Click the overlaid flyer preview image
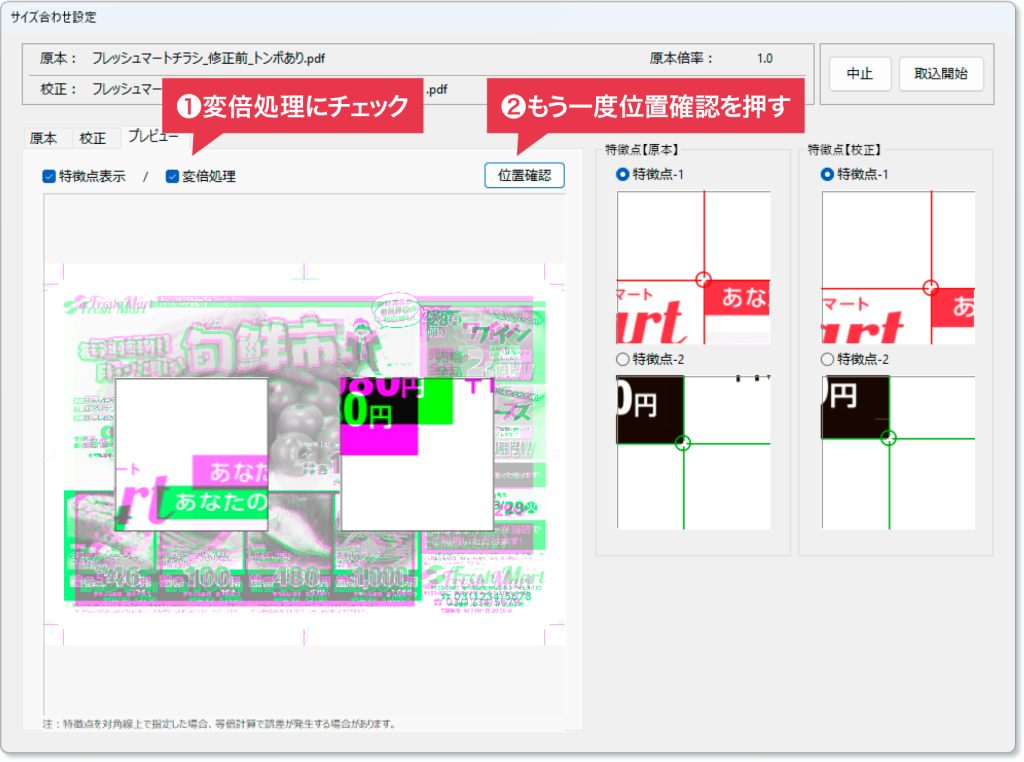Image resolution: width=1024 pixels, height=762 pixels. point(304,454)
